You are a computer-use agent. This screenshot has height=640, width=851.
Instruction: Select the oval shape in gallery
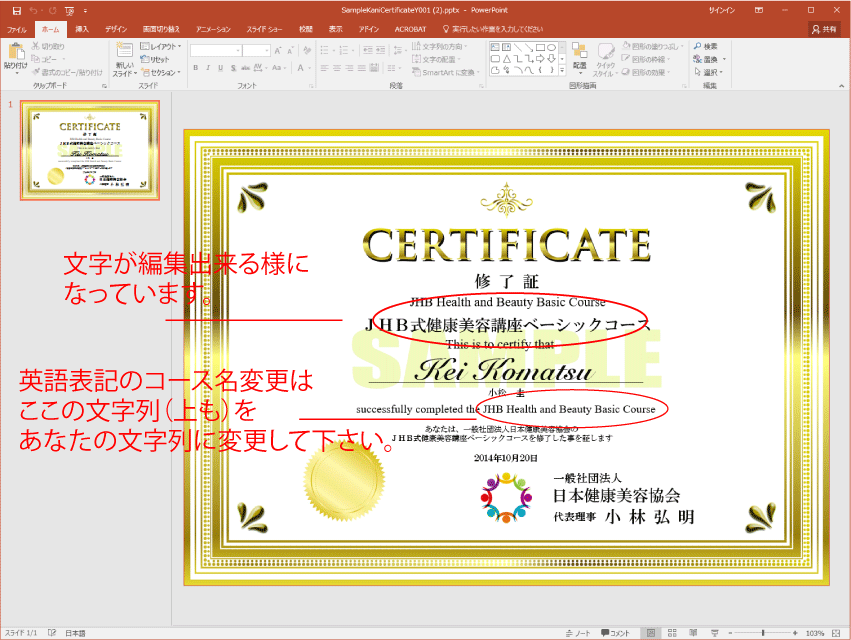[551, 47]
